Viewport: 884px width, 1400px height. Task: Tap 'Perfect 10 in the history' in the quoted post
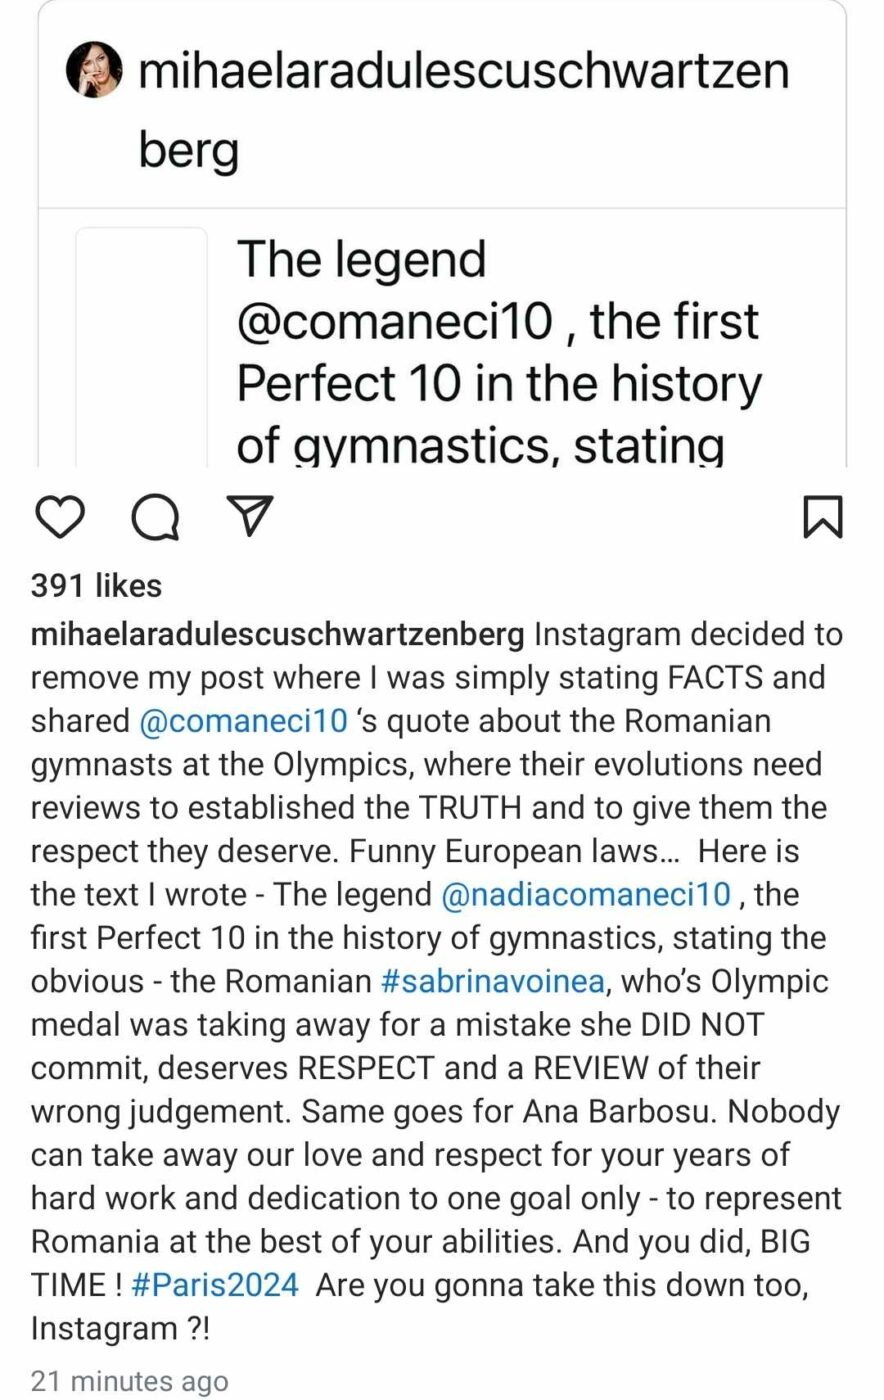[498, 384]
